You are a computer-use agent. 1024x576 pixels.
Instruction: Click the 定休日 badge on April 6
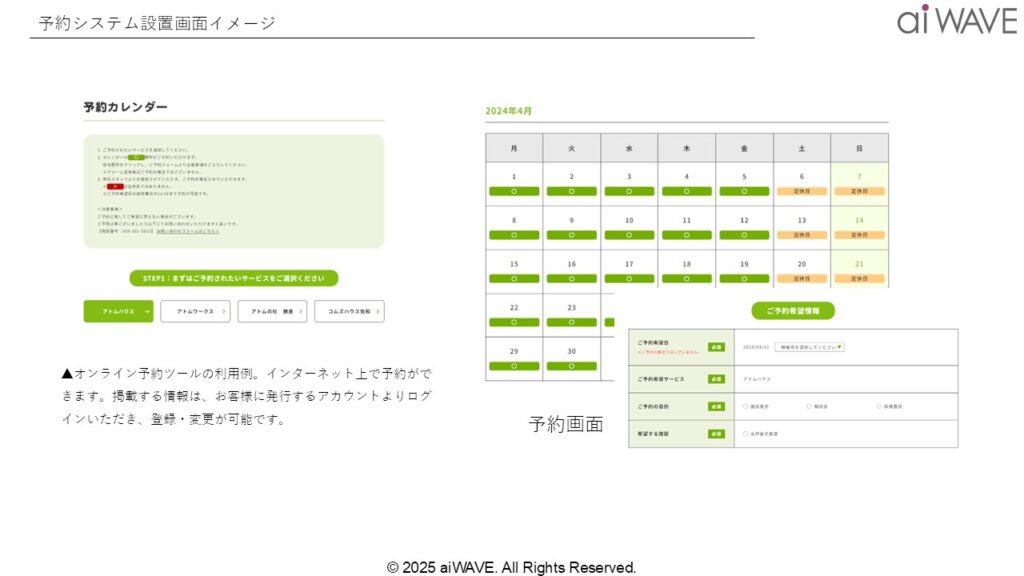(x=801, y=190)
